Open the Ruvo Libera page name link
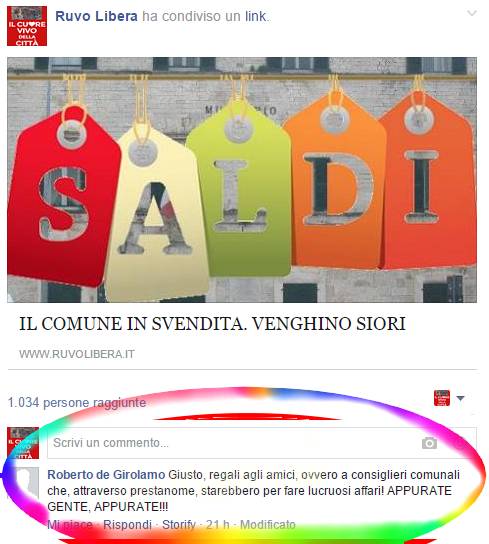 pyautogui.click(x=96, y=16)
